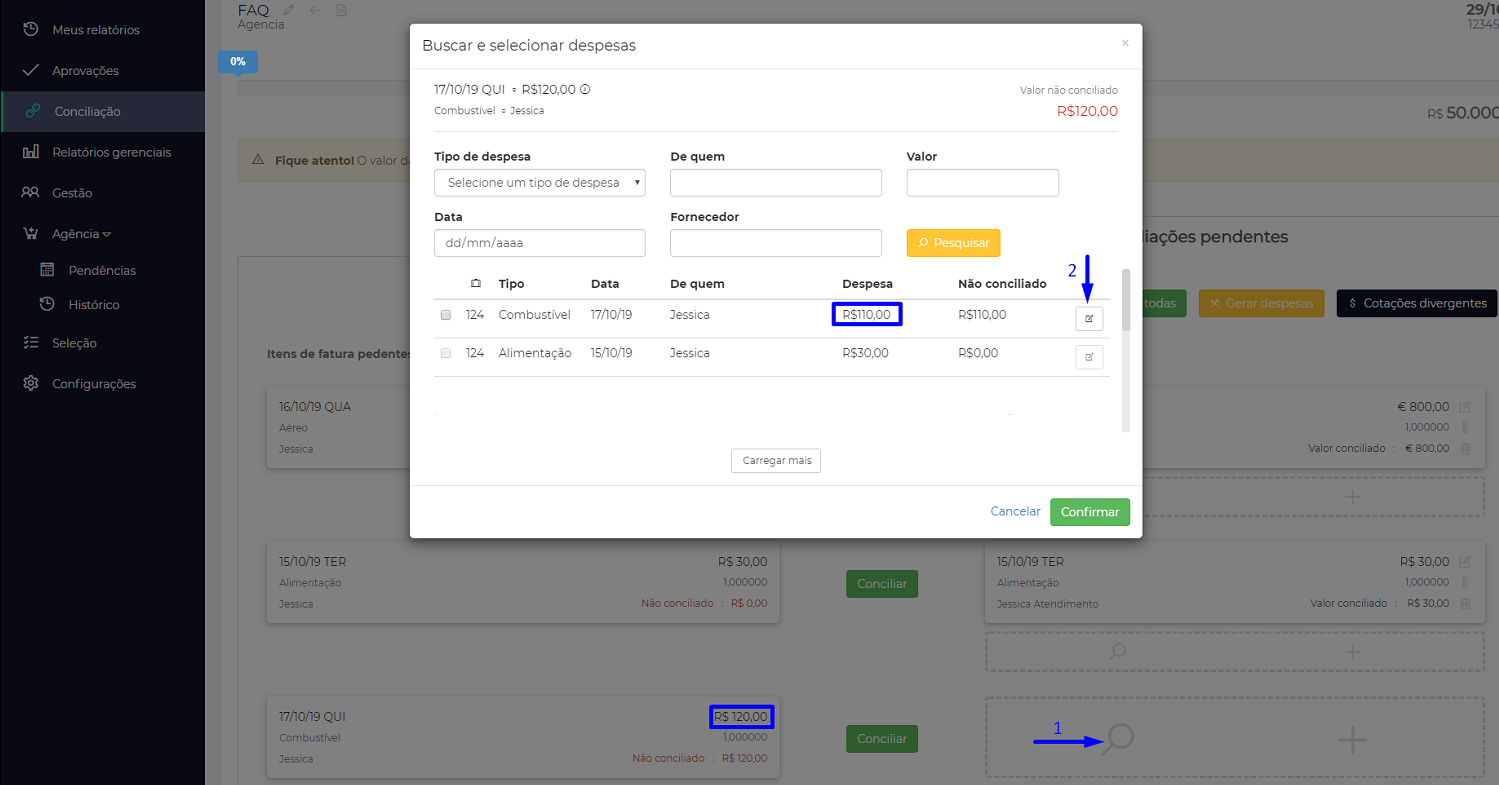1499x785 pixels.
Task: Click the Data input field
Action: [x=540, y=243]
